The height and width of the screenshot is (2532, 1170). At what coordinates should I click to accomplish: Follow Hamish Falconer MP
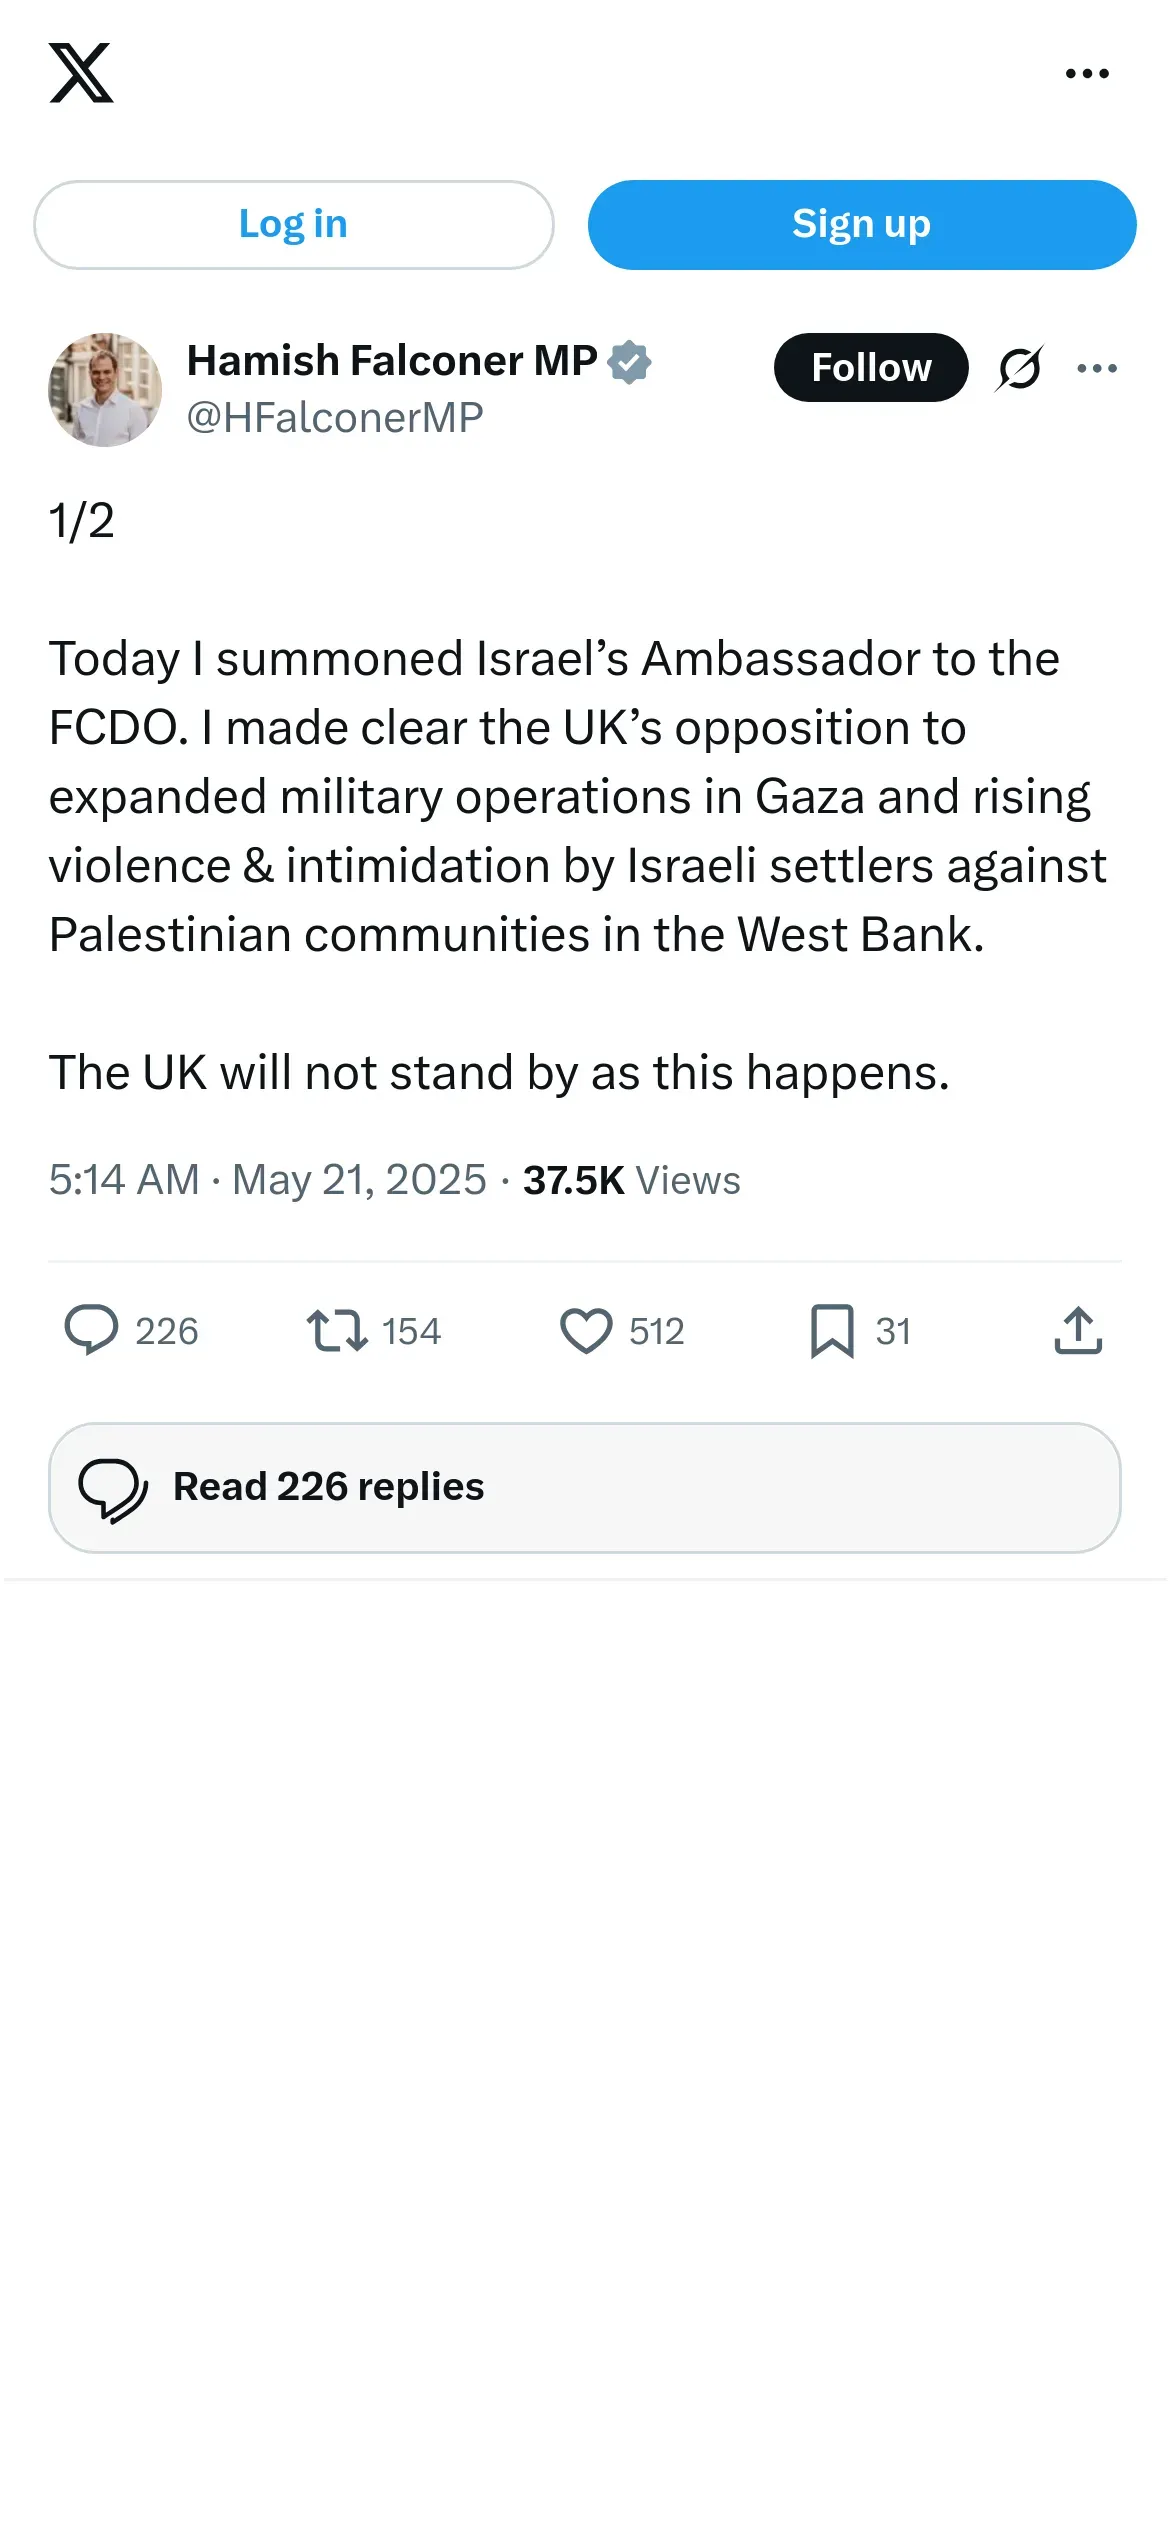pyautogui.click(x=870, y=368)
